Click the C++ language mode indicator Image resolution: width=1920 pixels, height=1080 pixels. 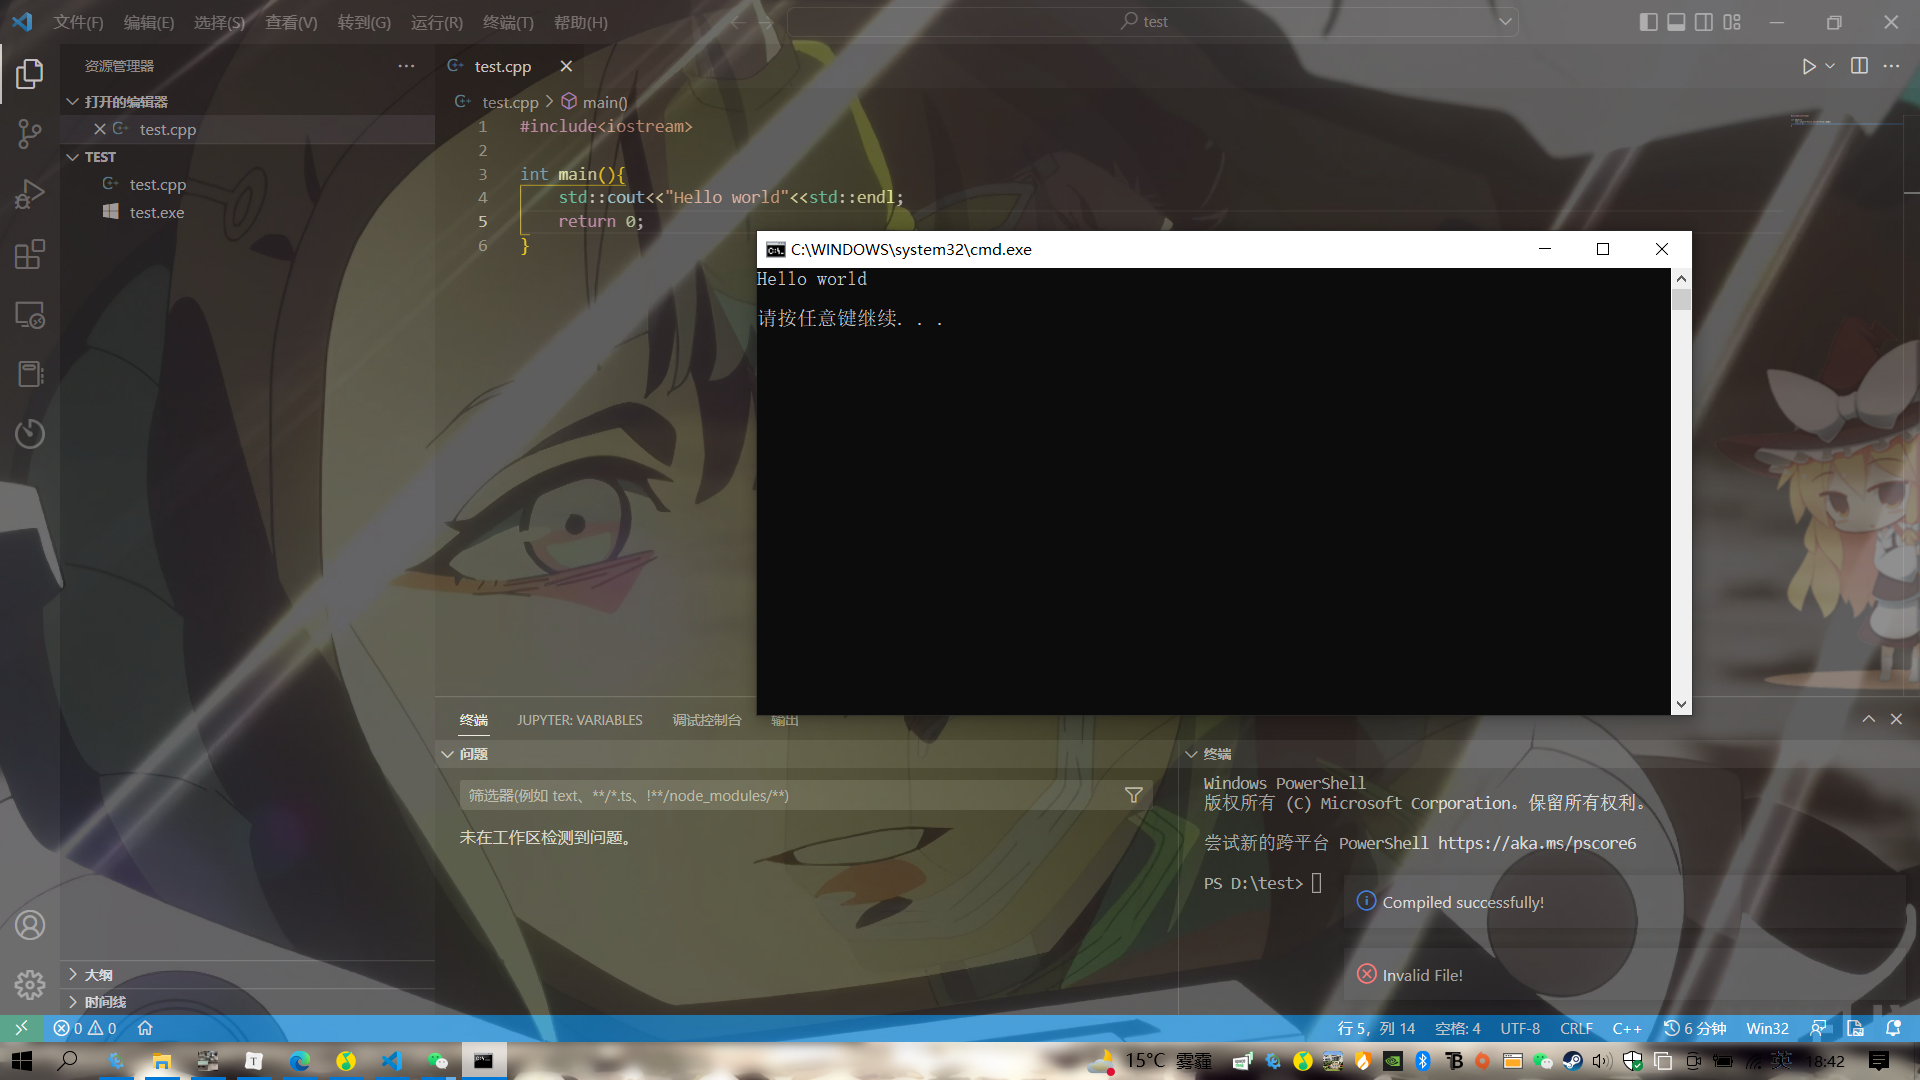(1627, 1028)
